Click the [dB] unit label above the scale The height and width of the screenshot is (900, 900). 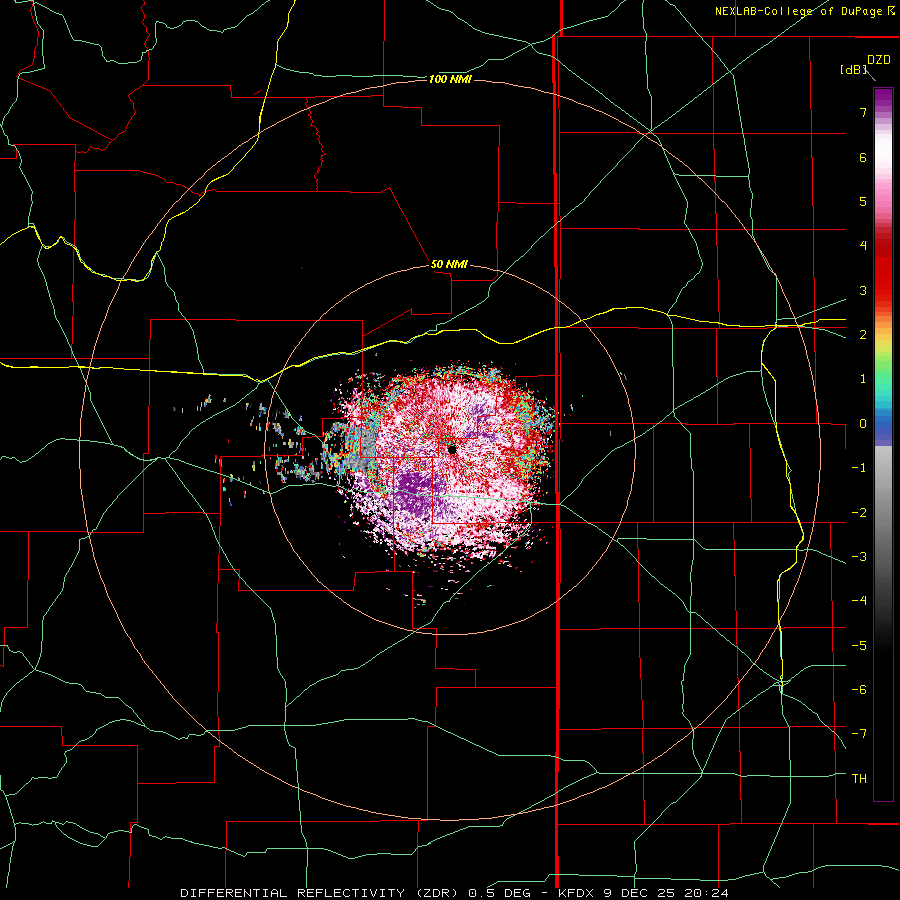coord(853,69)
